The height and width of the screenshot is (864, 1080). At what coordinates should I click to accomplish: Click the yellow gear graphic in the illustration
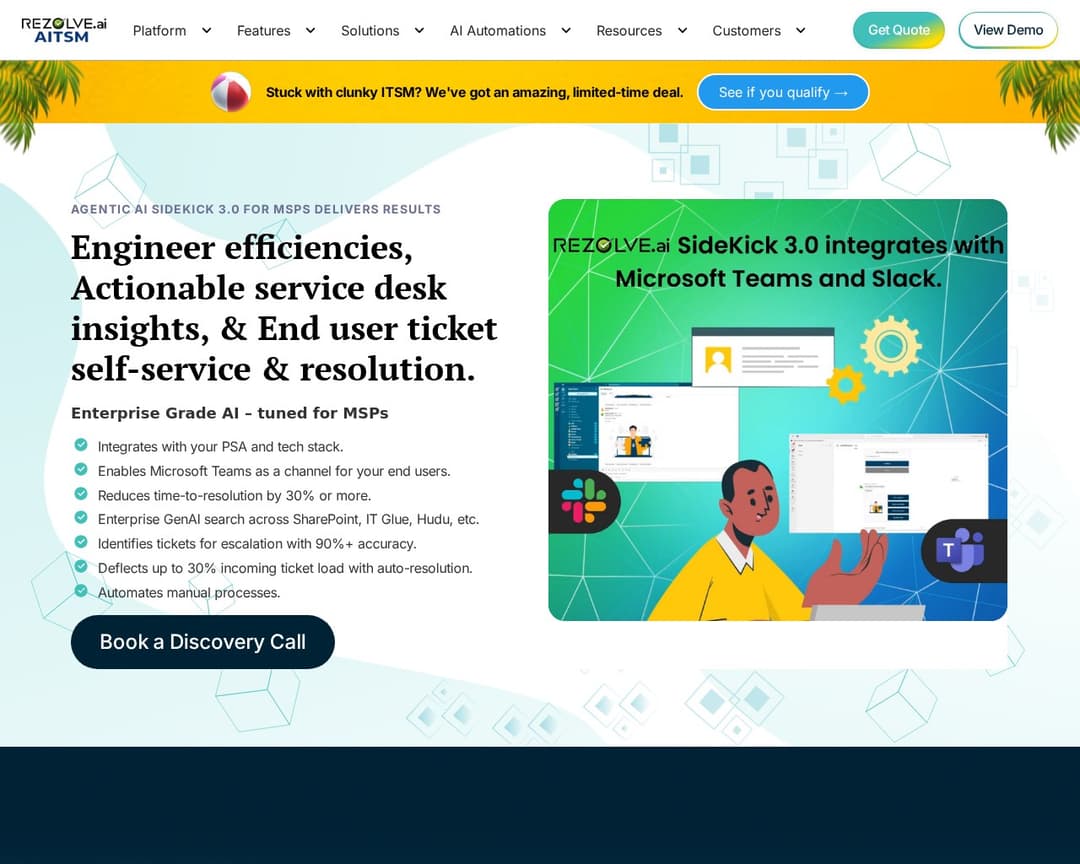(x=889, y=349)
